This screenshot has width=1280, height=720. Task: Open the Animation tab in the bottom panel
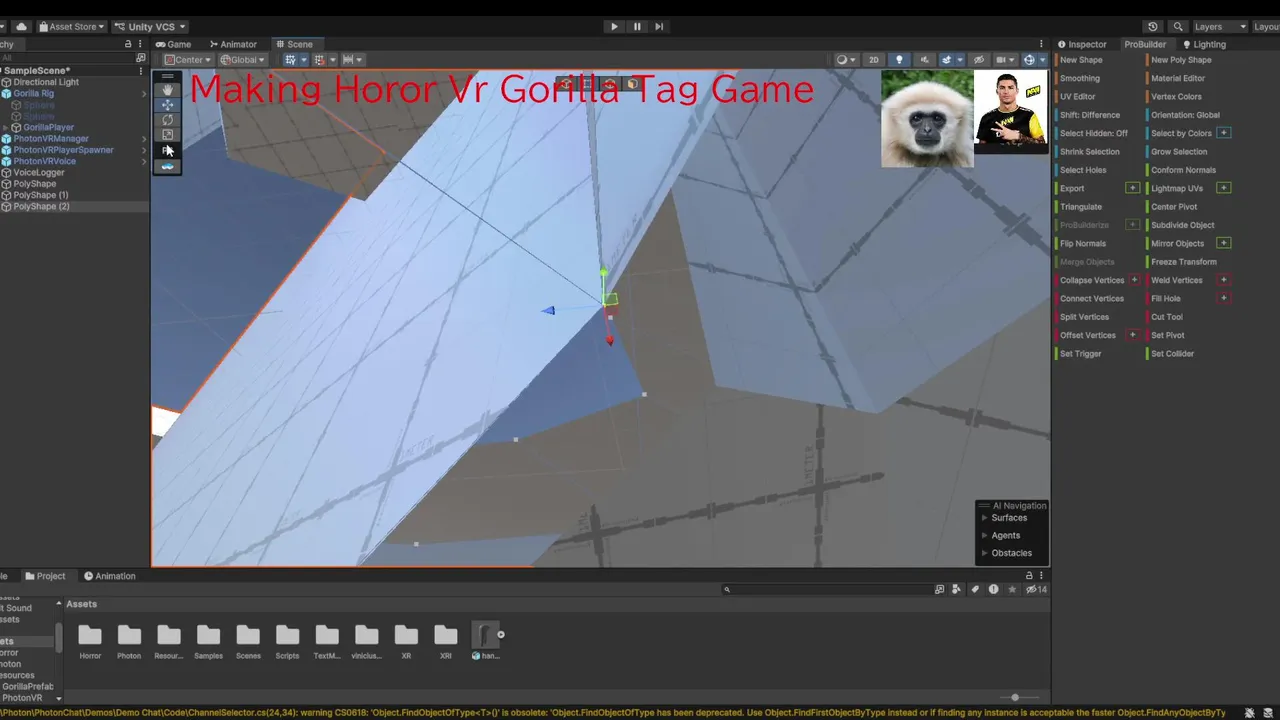[x=110, y=576]
